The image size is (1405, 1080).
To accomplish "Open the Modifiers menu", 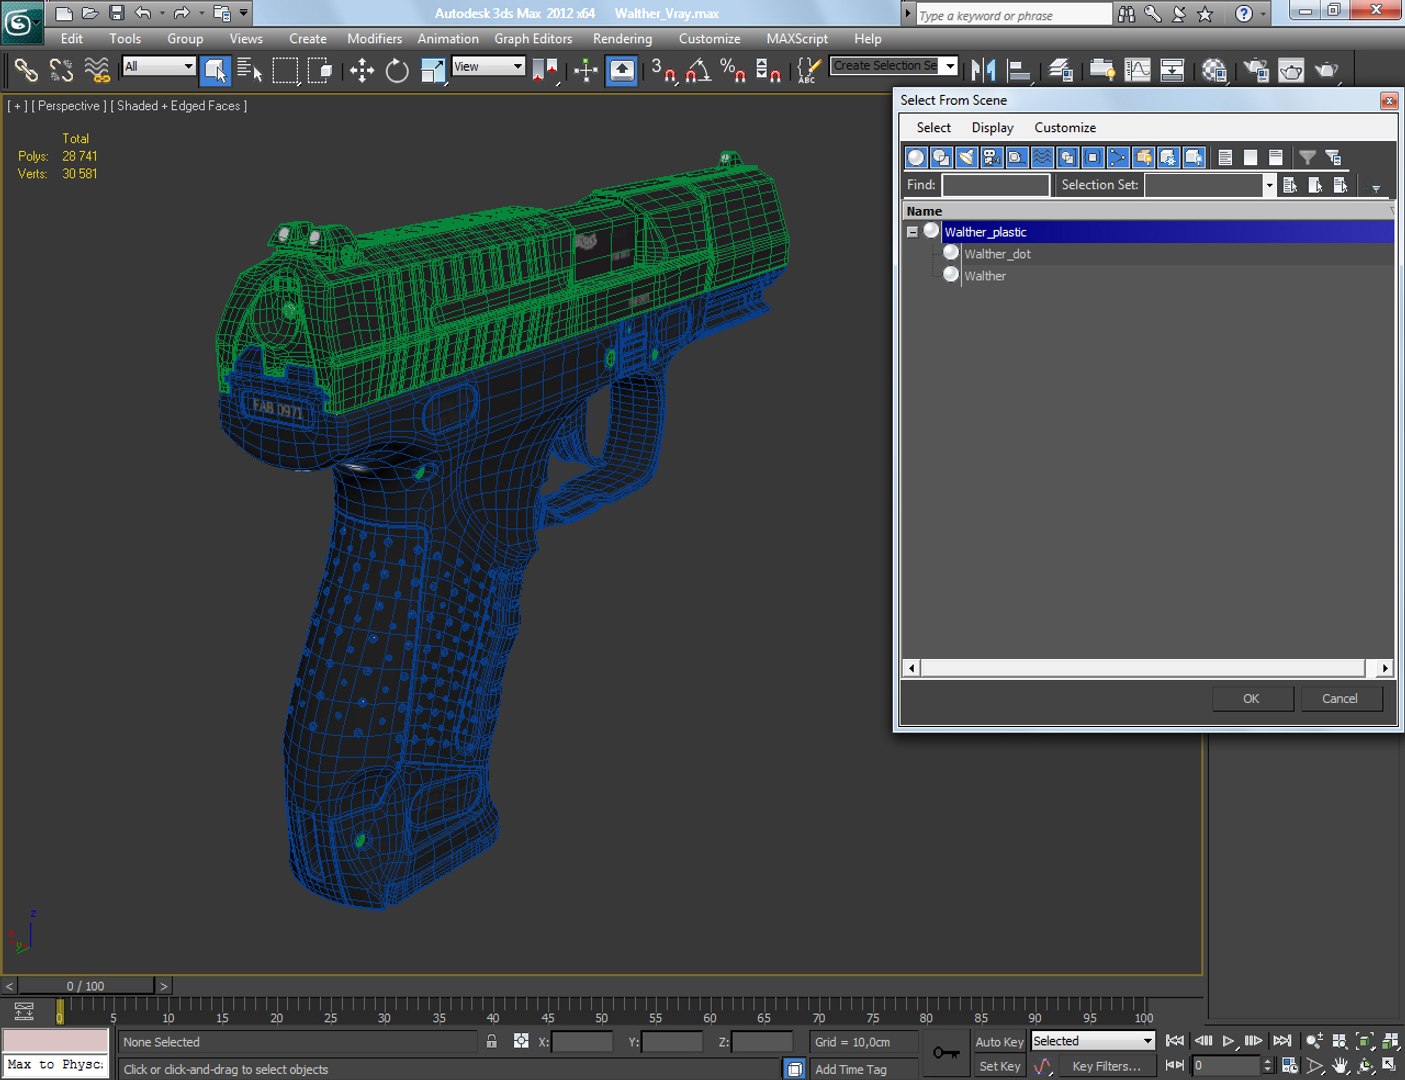I will (374, 38).
